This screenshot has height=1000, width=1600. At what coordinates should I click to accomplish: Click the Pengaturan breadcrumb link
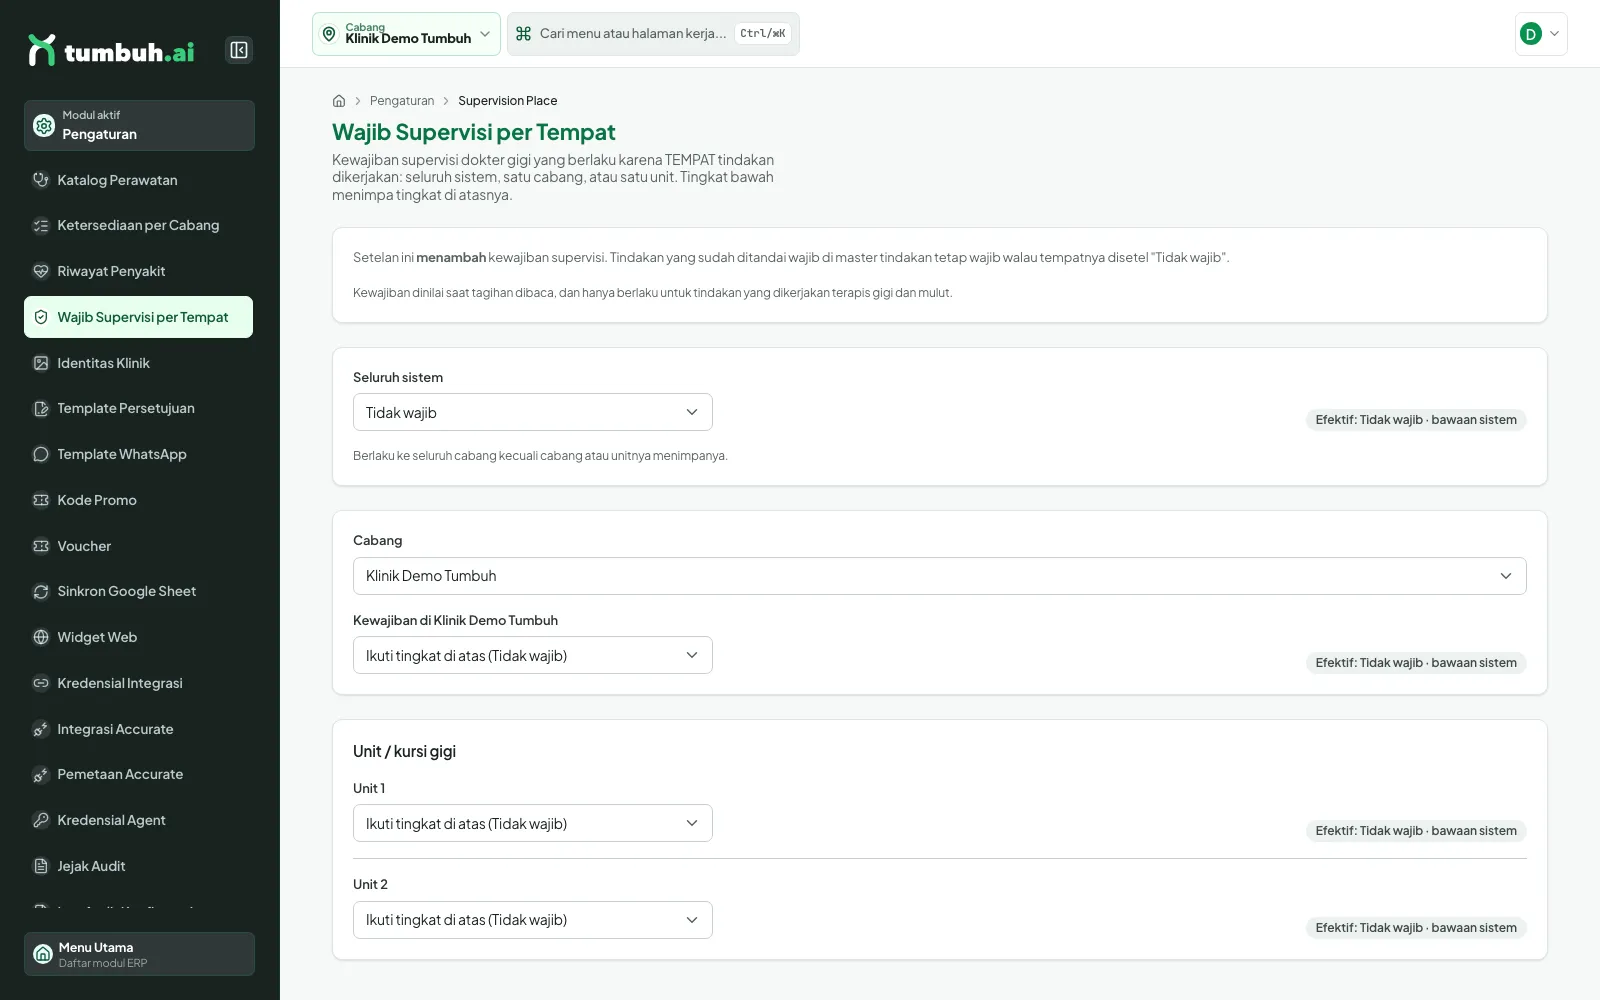[402, 101]
